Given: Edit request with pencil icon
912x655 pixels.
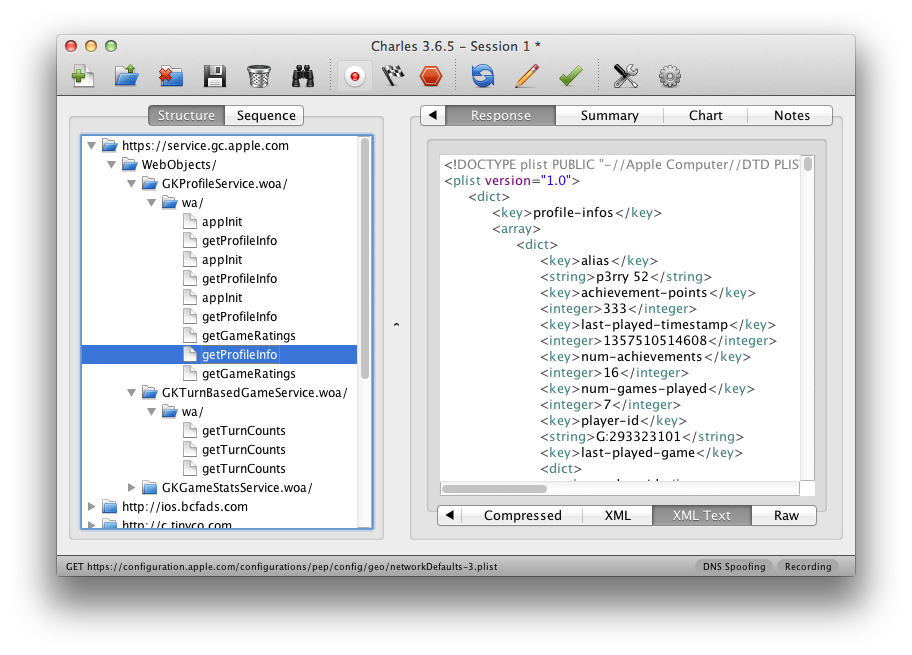Looking at the screenshot, I should point(527,76).
